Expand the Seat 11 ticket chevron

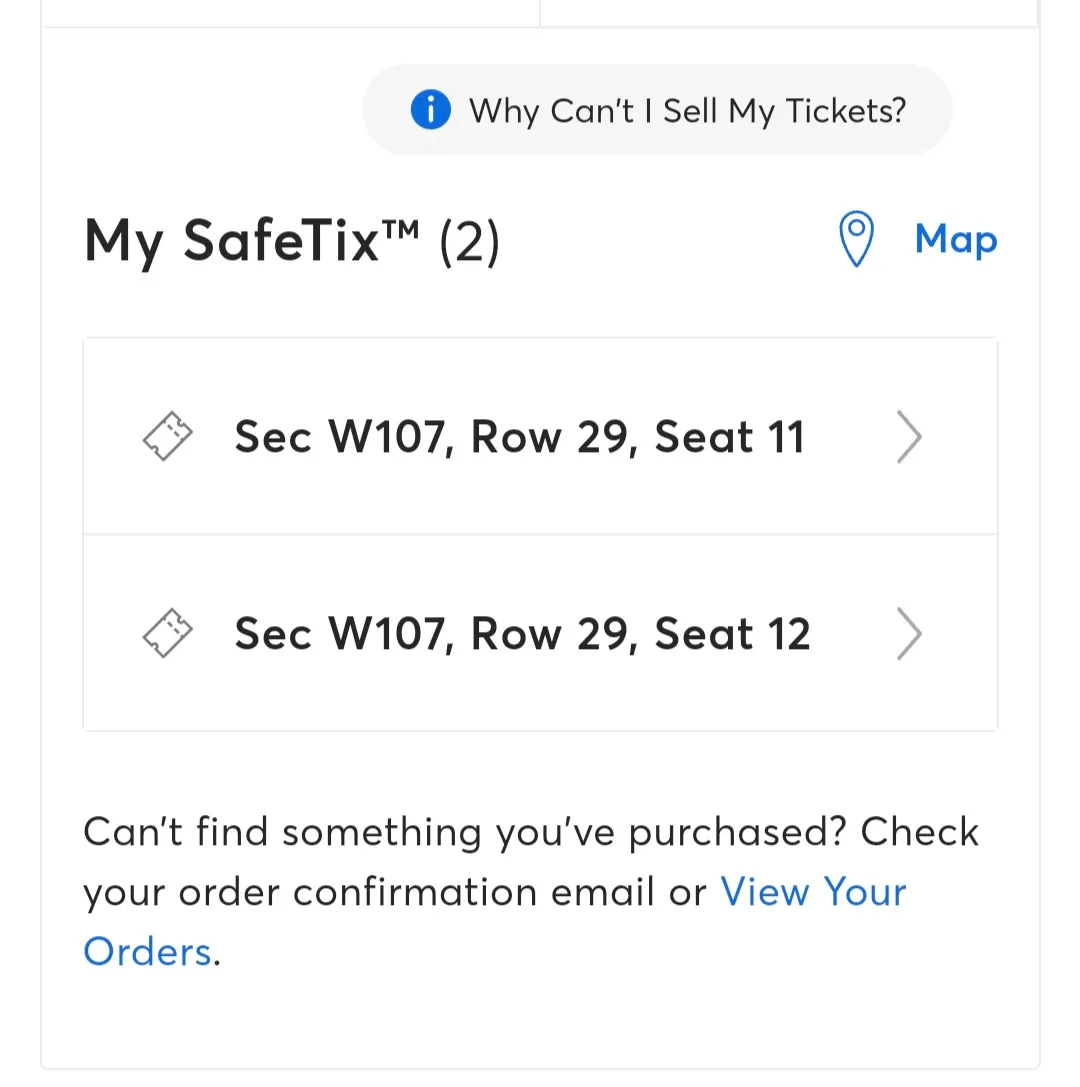909,437
